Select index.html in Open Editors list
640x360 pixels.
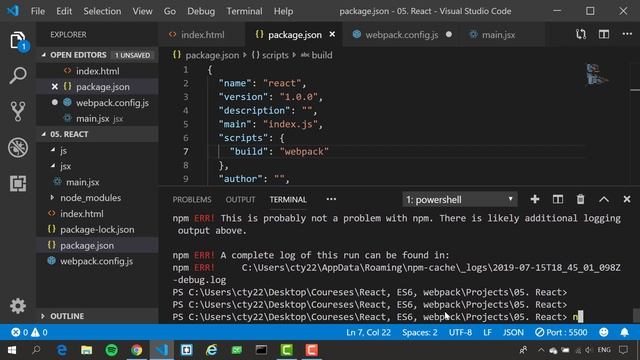[97, 71]
